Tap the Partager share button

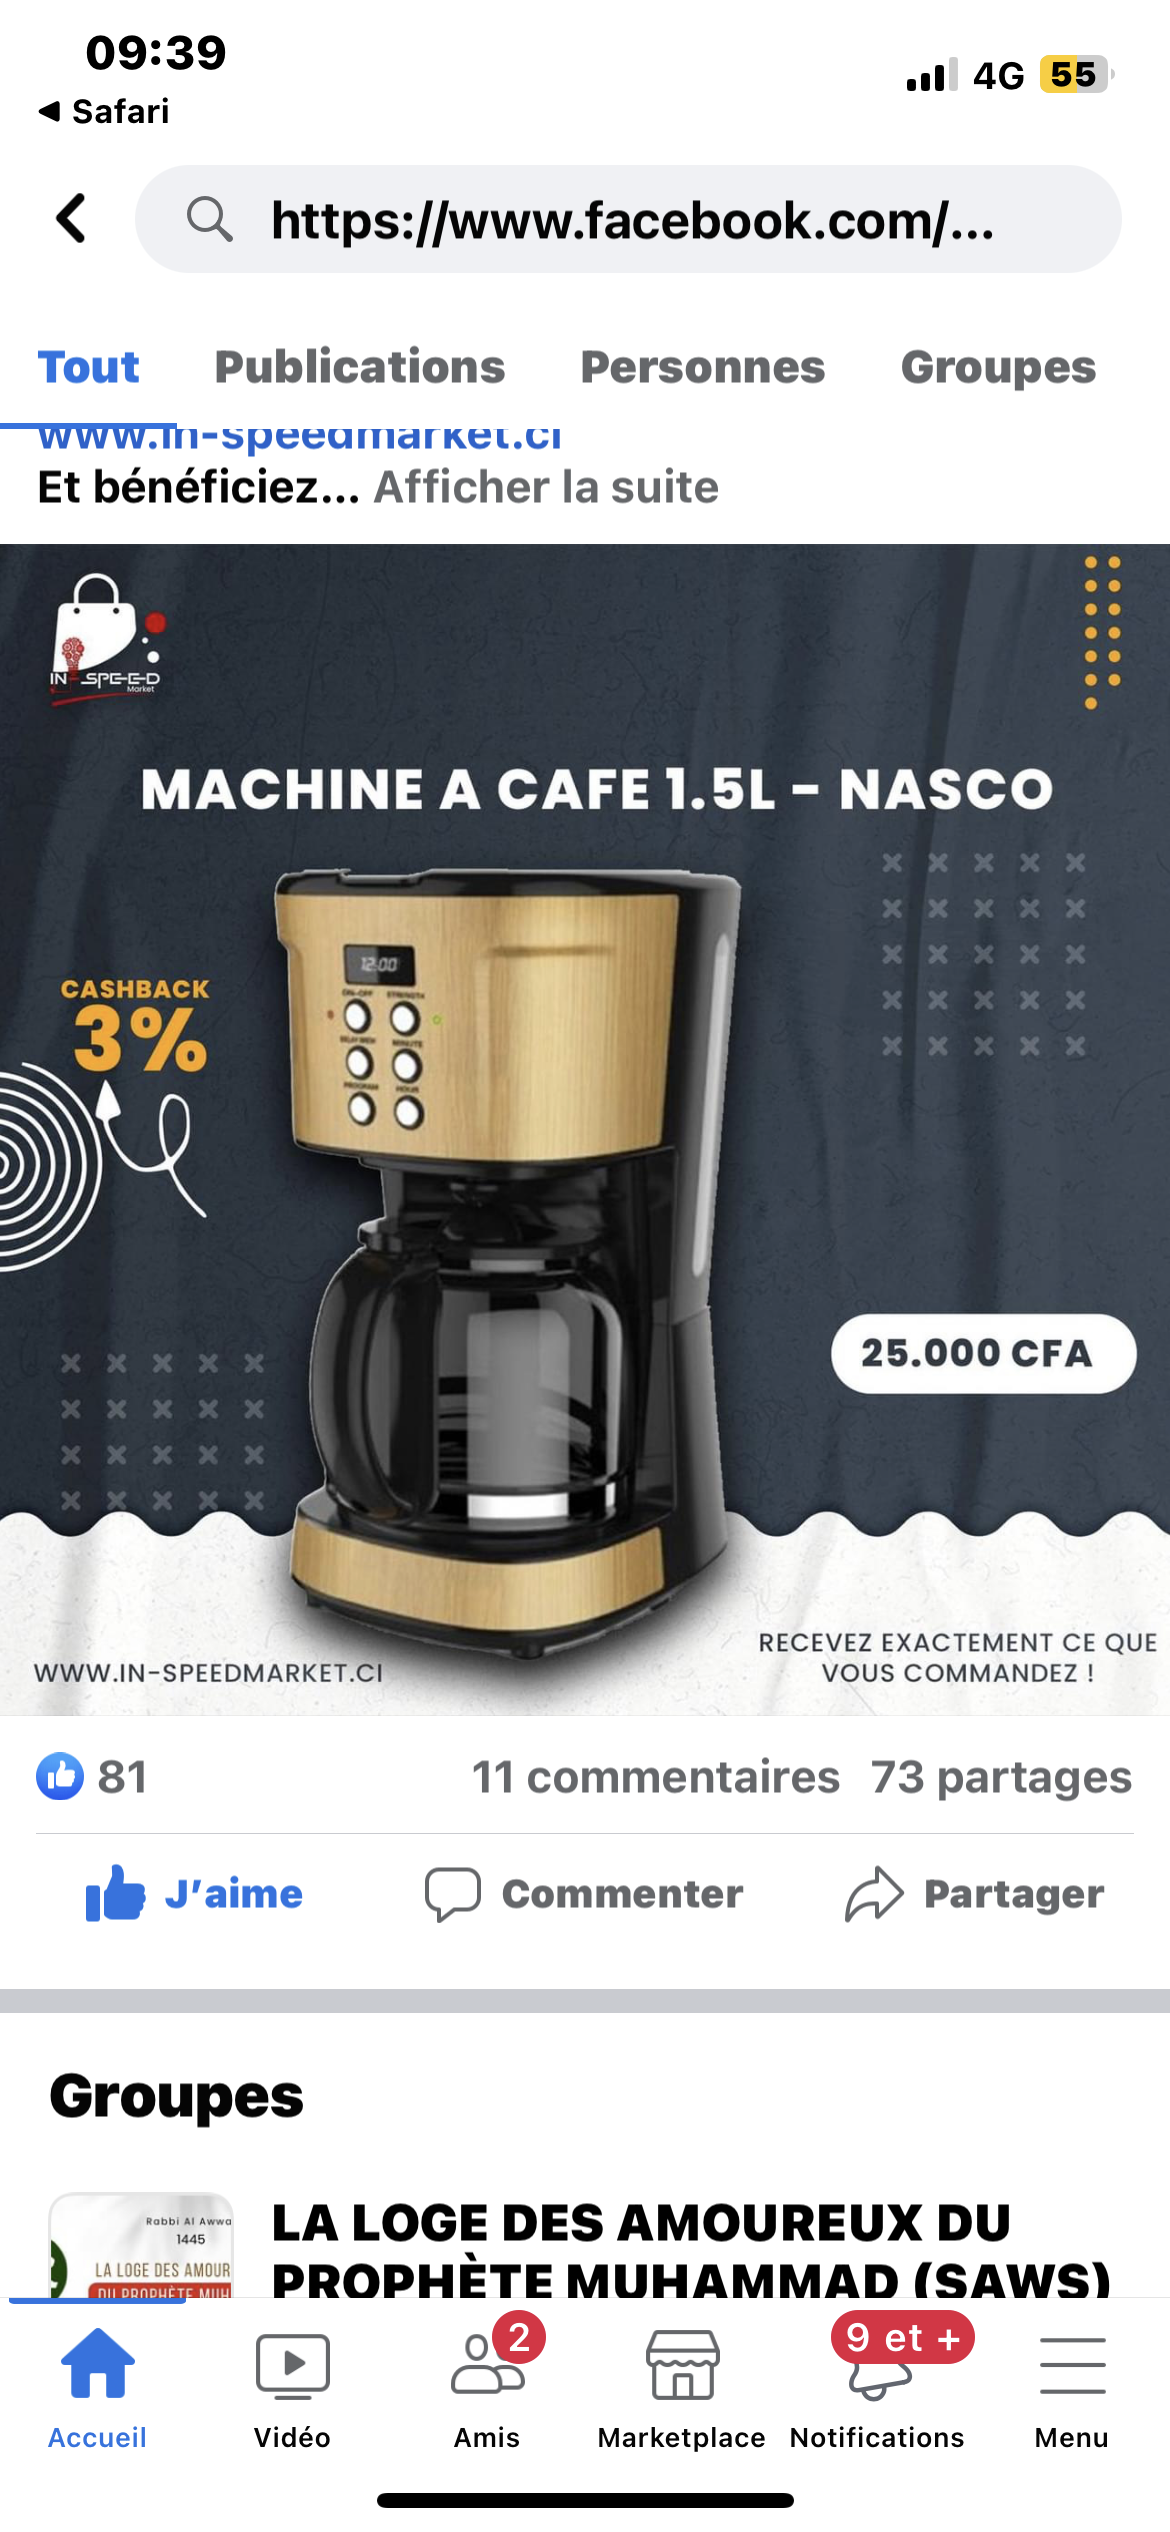(975, 1893)
